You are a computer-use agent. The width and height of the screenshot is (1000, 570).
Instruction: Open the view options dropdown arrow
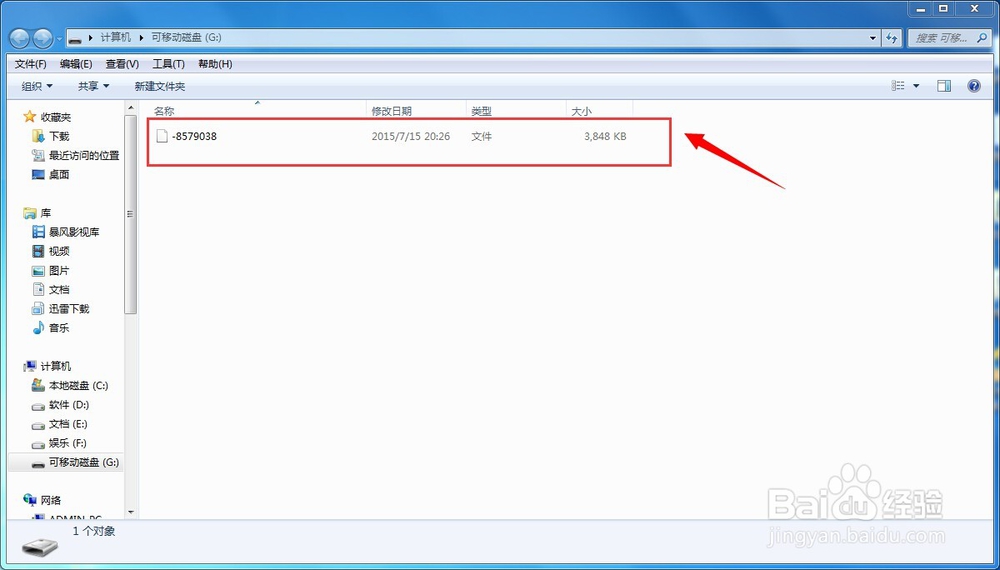[916, 85]
